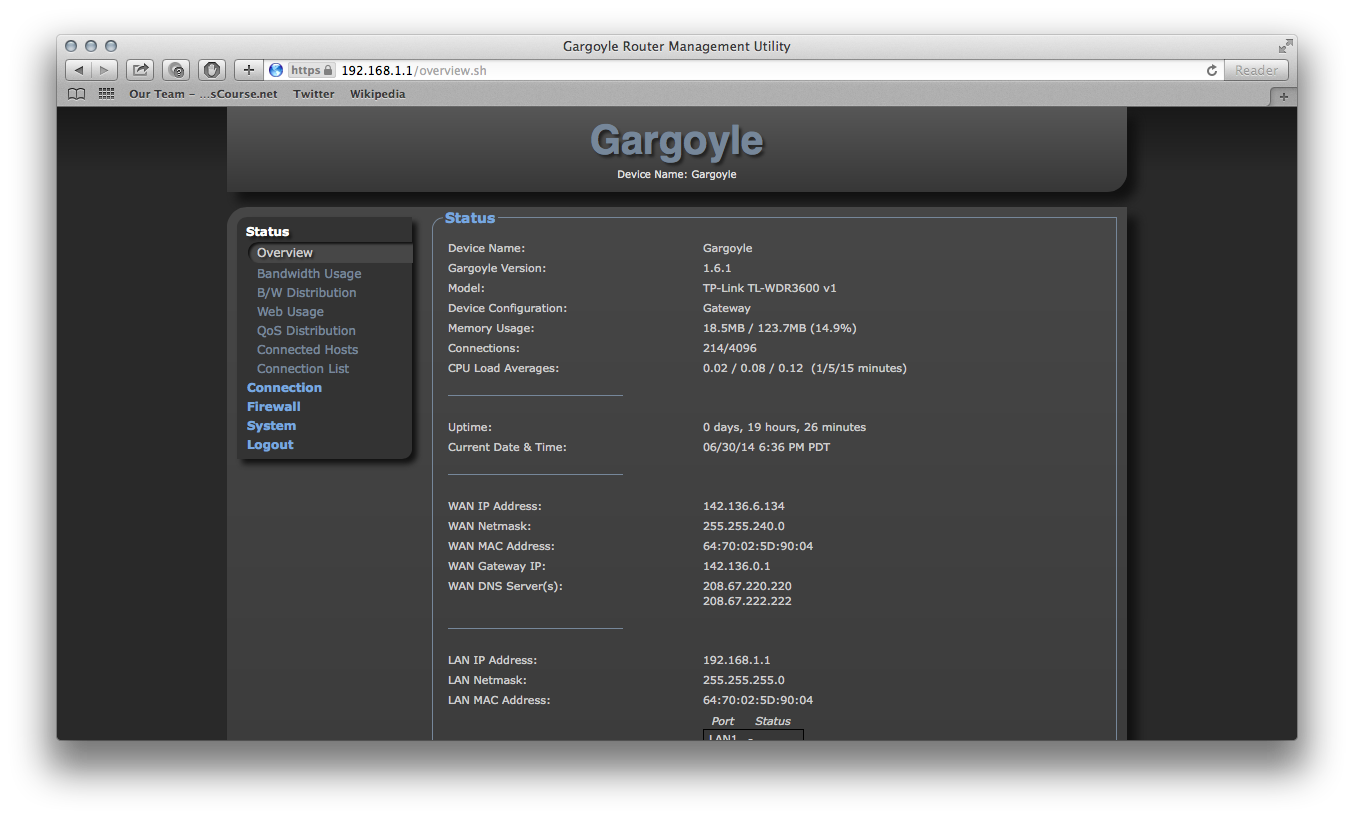Open the Our Team bookmark
Image resolution: width=1354 pixels, height=819 pixels.
pyautogui.click(x=203, y=94)
